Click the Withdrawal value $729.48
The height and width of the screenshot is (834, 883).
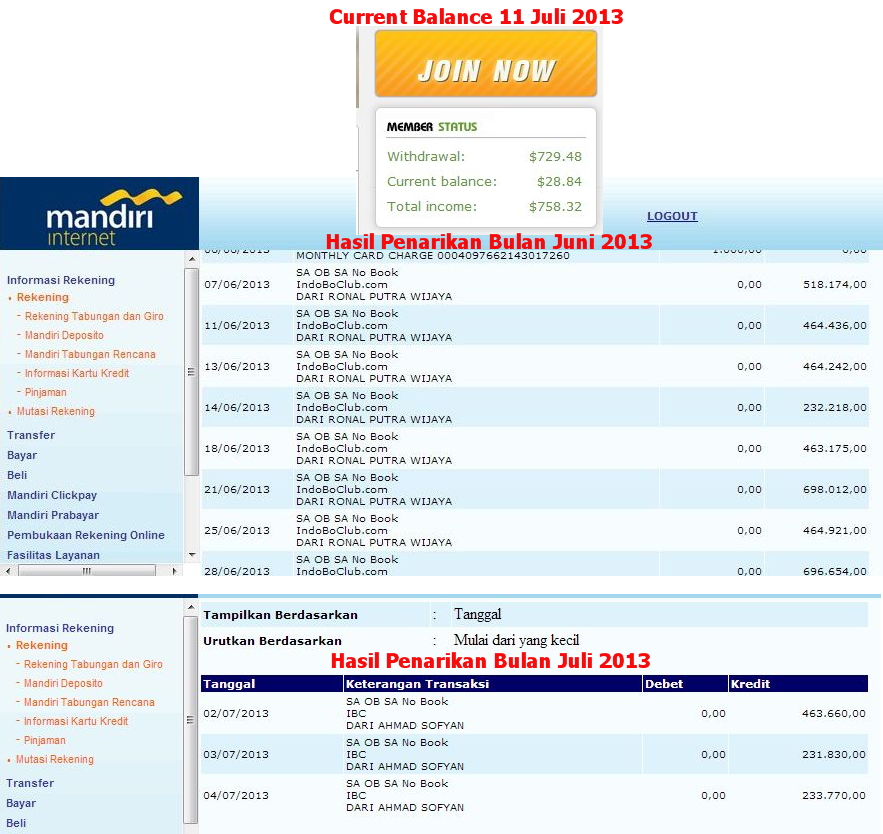point(555,157)
